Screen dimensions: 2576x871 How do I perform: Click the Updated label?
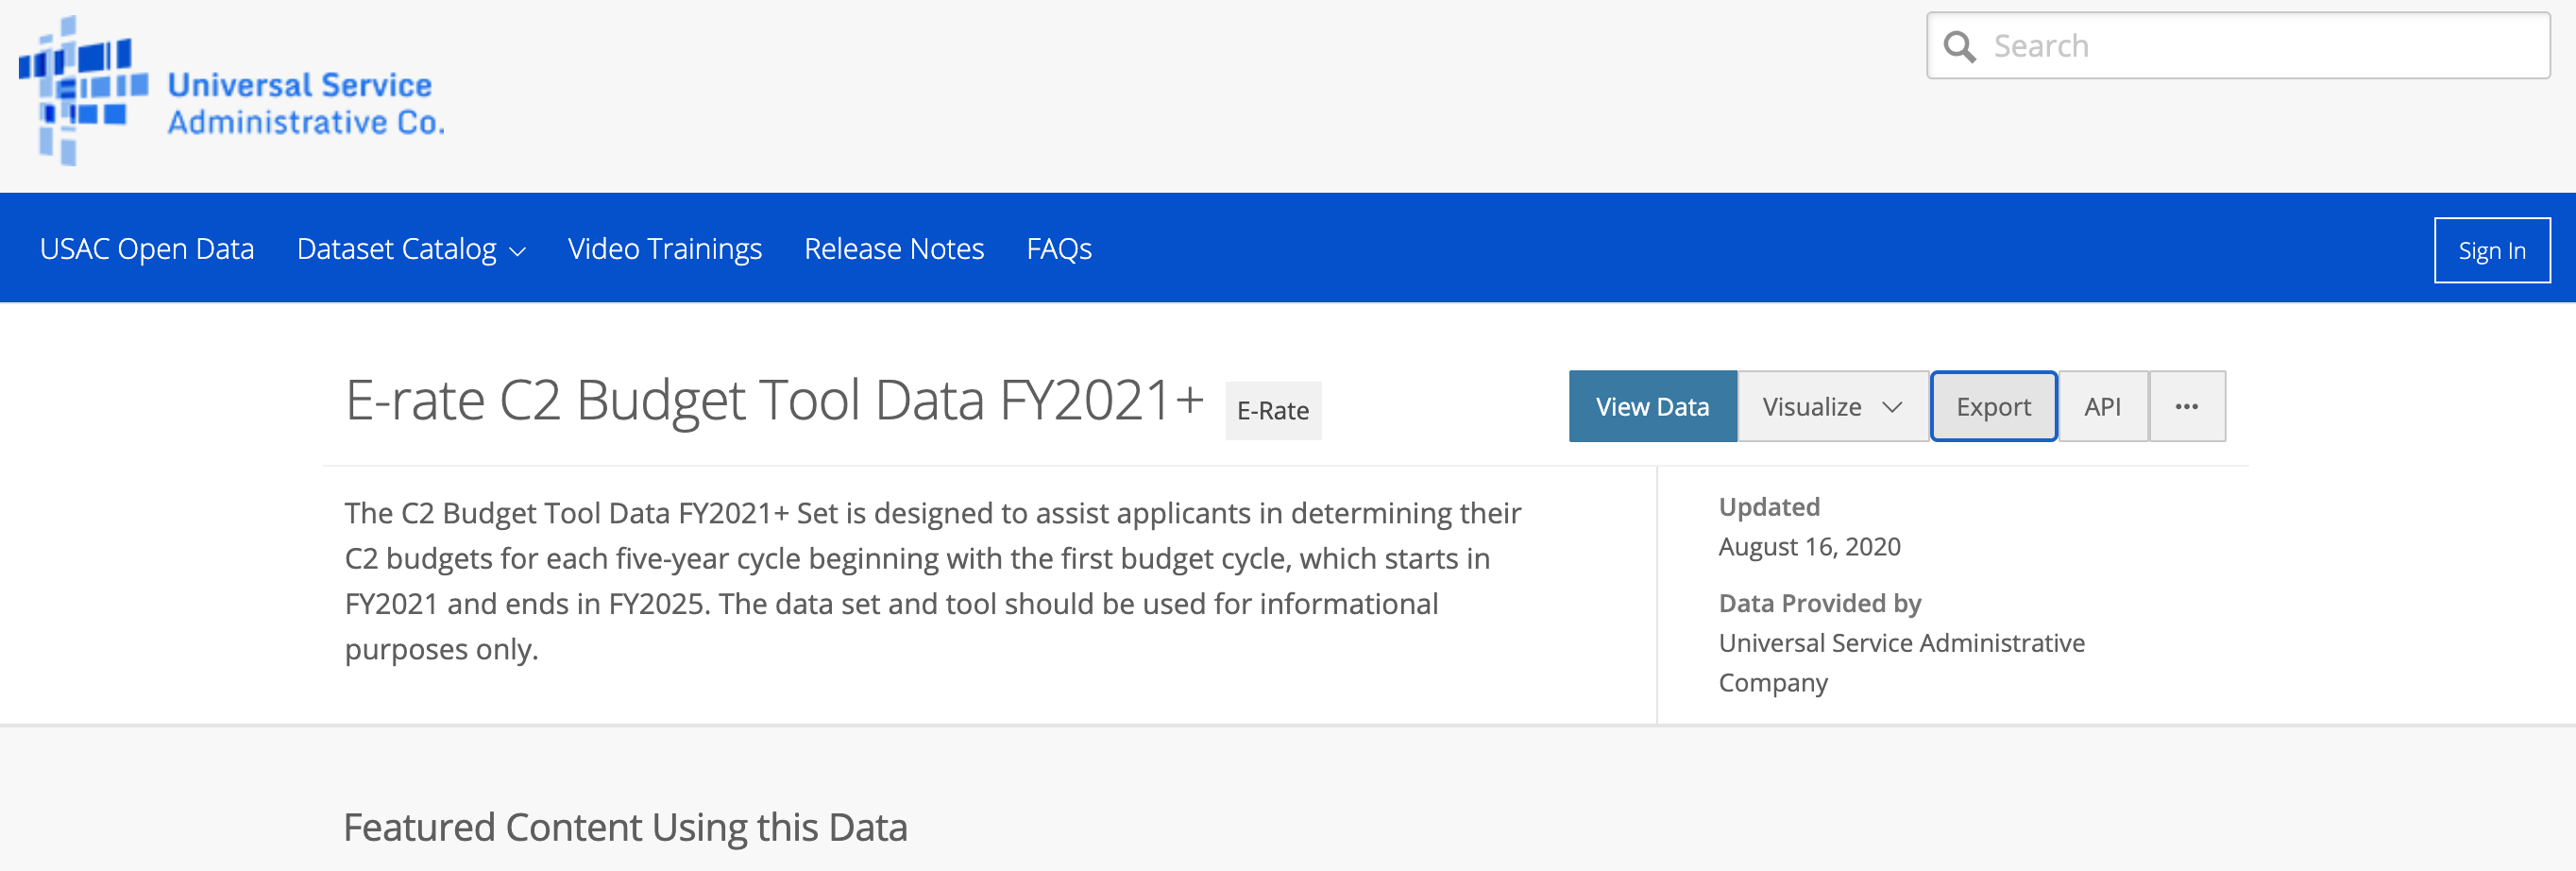pyautogui.click(x=1768, y=507)
